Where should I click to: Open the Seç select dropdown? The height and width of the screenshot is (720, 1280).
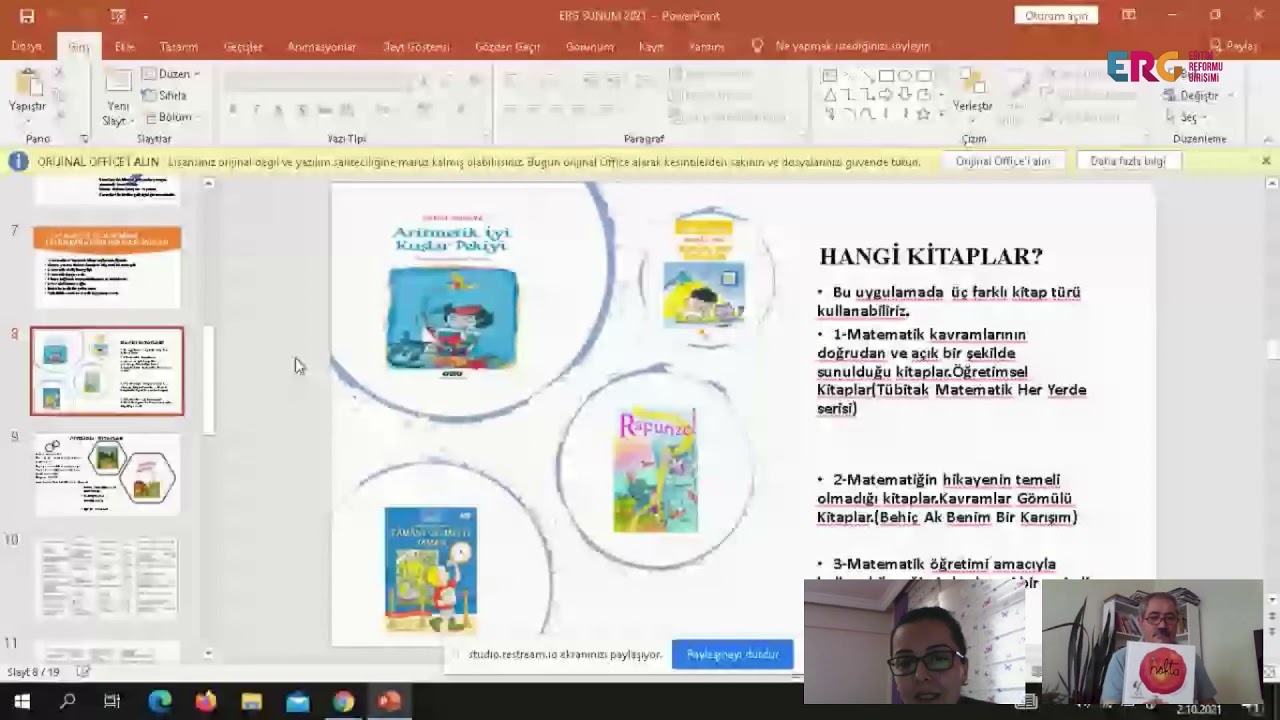click(1187, 117)
